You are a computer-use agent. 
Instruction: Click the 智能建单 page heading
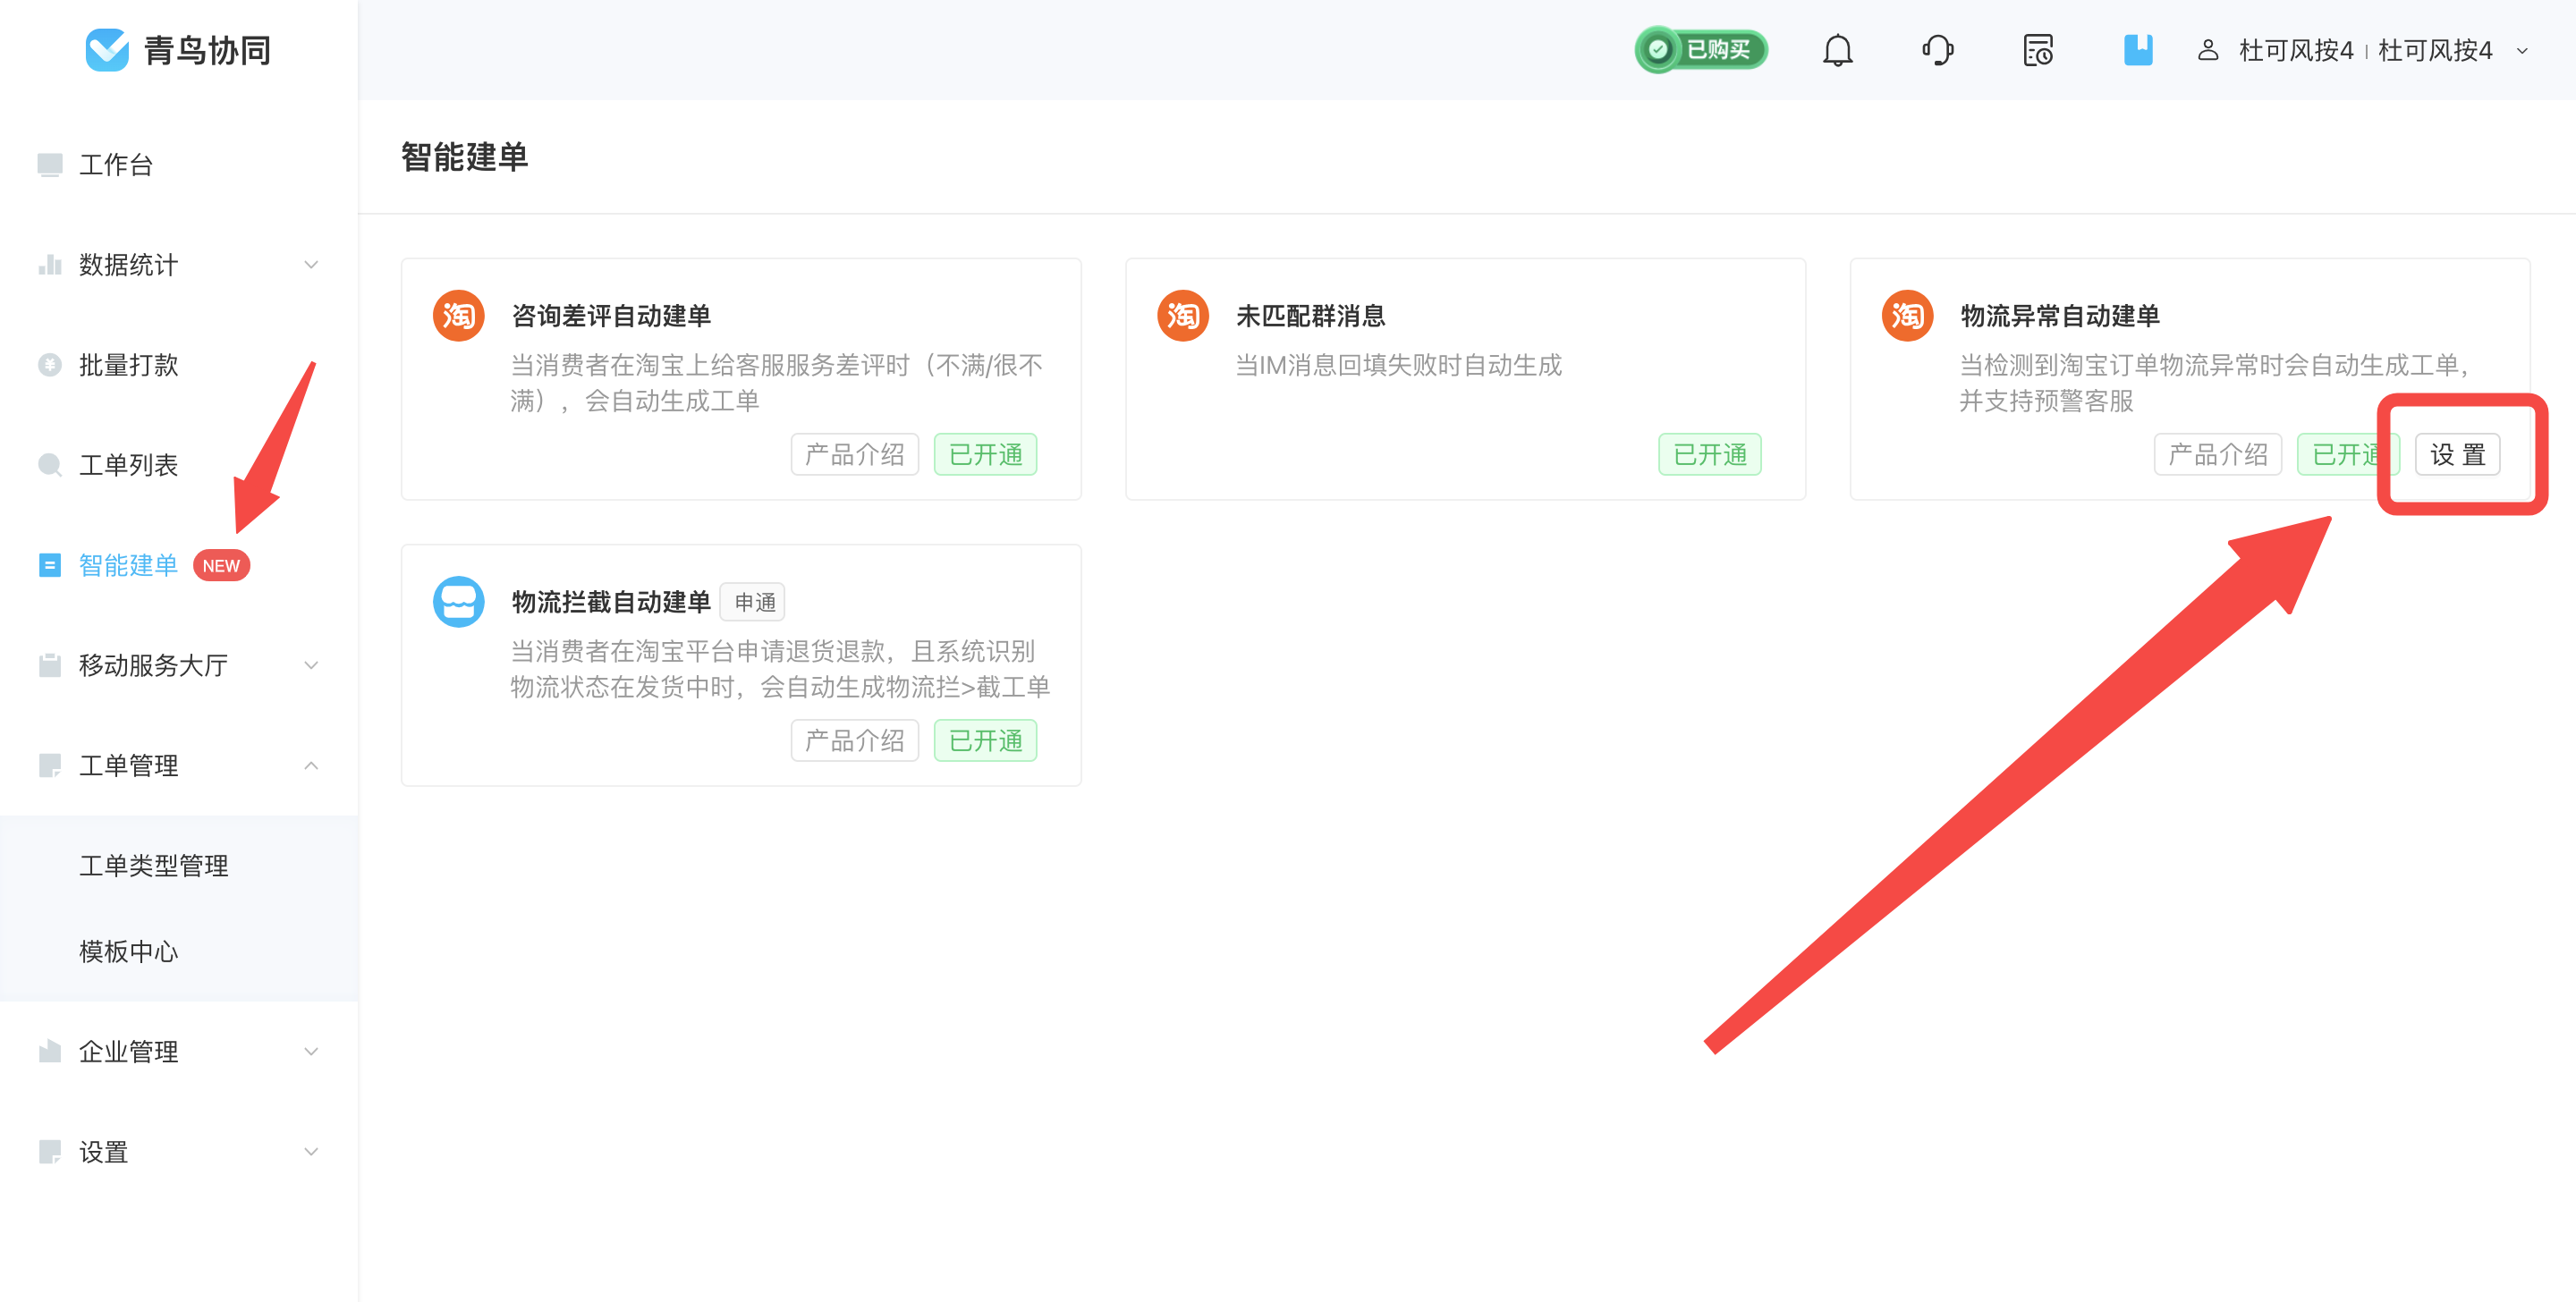coord(464,157)
